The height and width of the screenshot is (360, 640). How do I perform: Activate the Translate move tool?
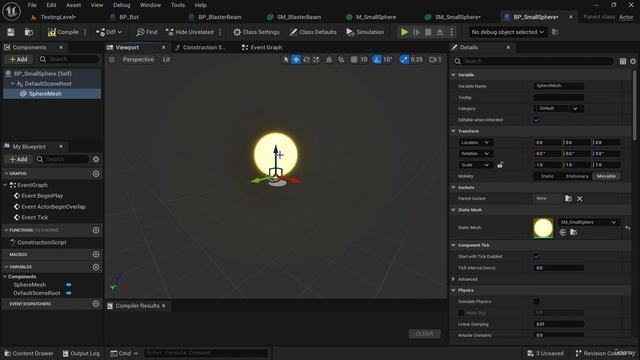point(296,60)
